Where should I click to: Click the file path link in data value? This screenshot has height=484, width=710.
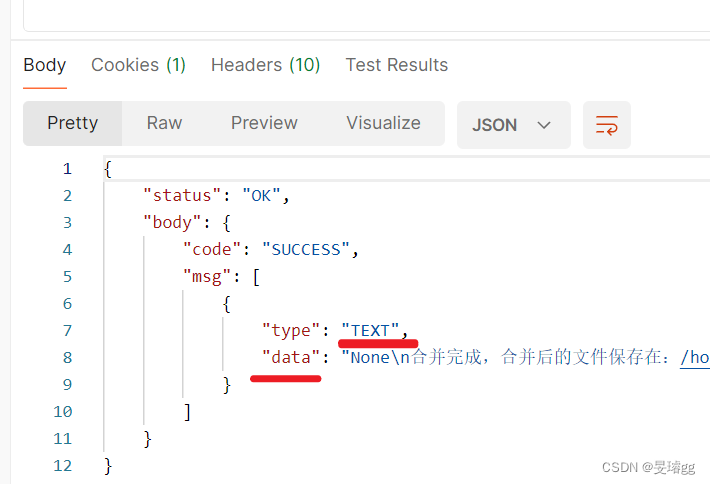695,358
